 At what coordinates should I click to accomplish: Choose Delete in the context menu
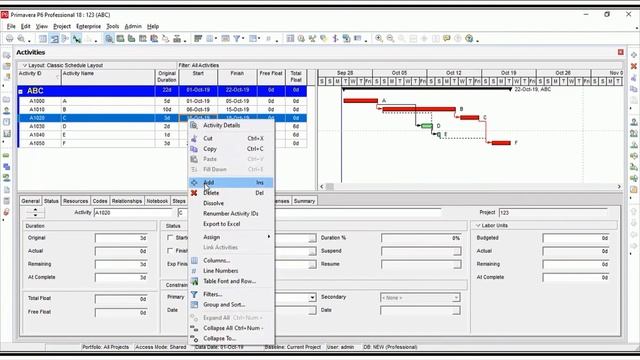pos(231,193)
